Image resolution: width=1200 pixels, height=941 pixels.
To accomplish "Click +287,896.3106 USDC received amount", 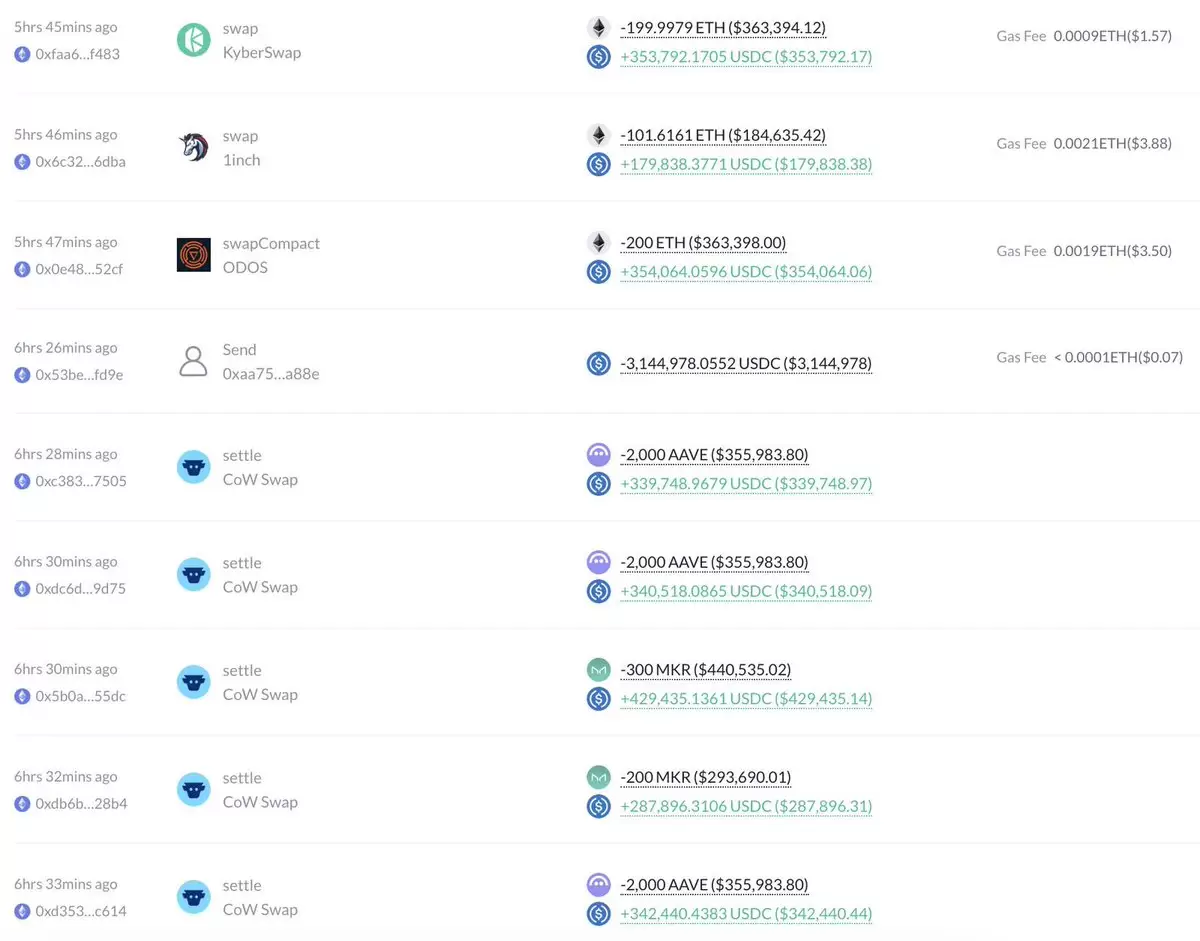I will click(x=746, y=806).
